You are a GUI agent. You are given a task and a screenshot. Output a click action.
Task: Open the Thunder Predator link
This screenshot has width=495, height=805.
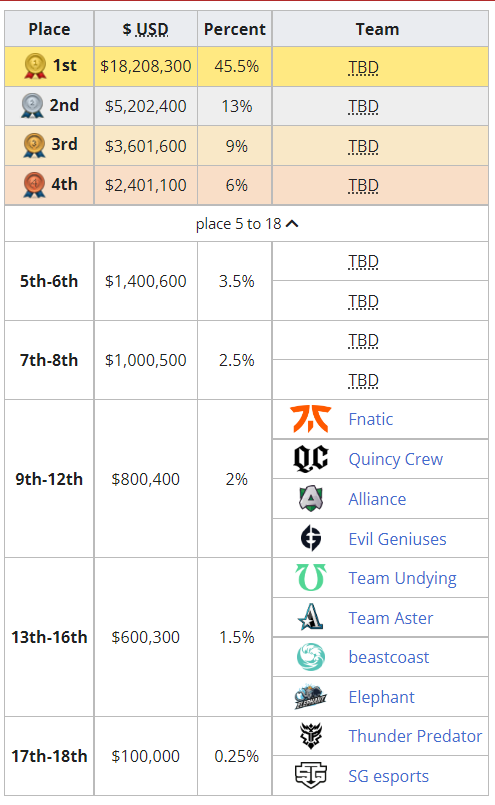(415, 736)
